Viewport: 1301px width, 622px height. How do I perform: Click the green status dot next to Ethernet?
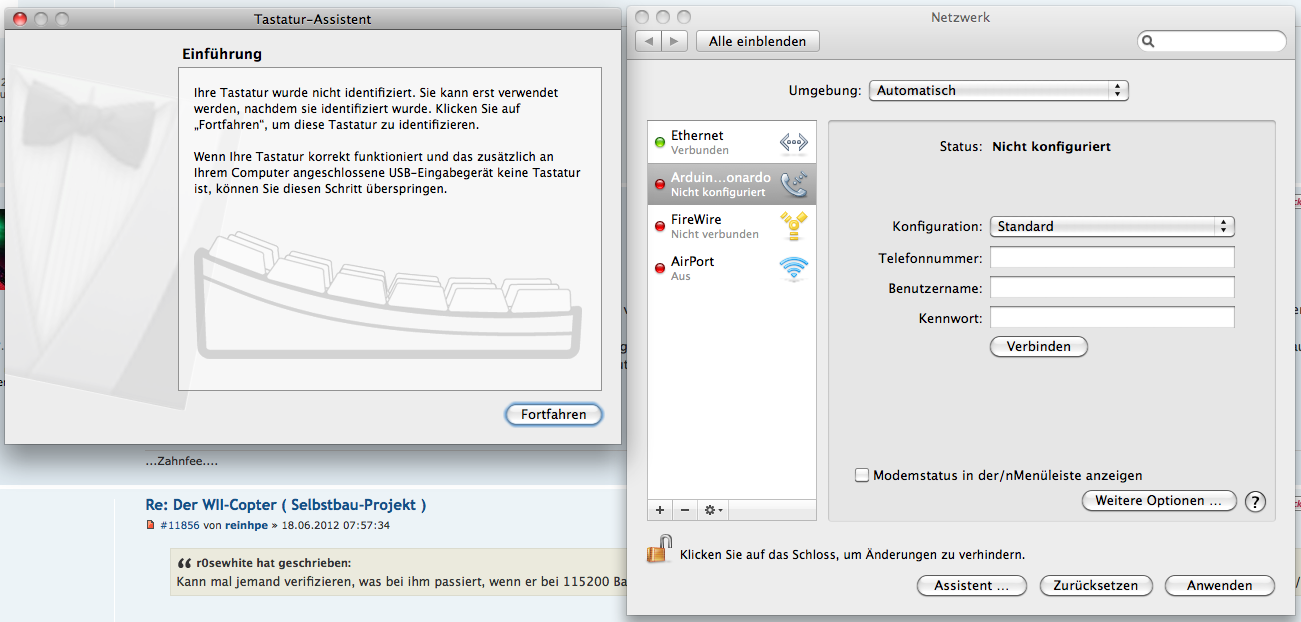[660, 143]
